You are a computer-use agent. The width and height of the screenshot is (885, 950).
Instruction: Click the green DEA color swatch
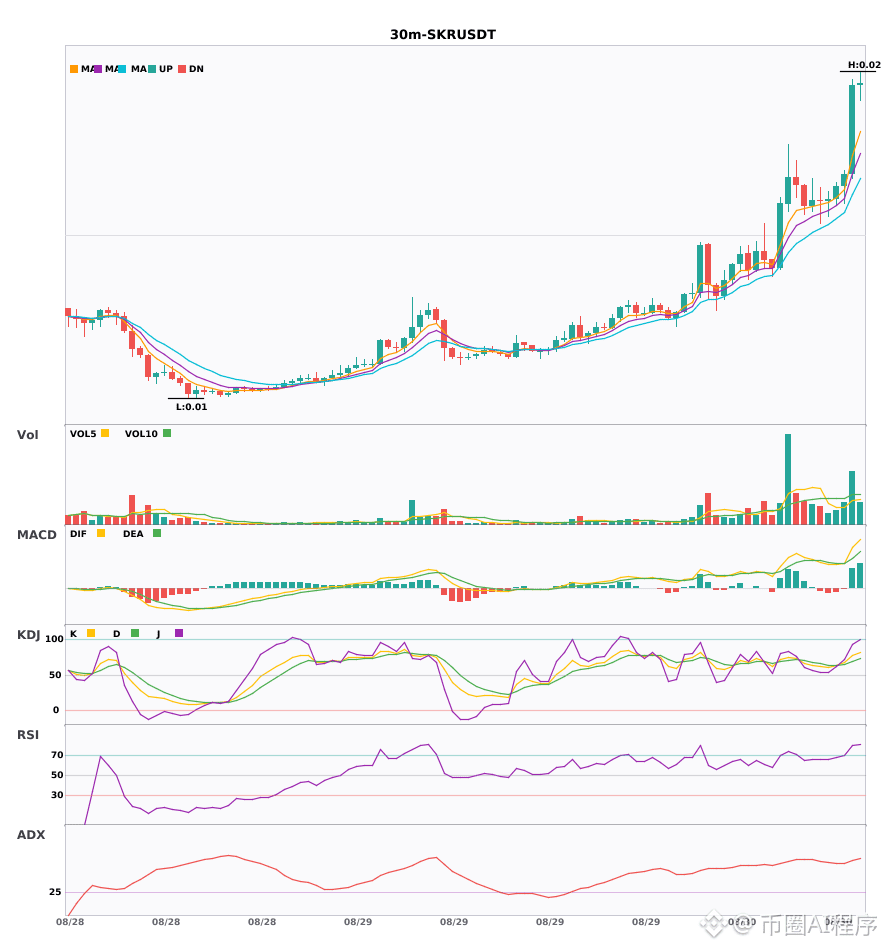(x=157, y=533)
